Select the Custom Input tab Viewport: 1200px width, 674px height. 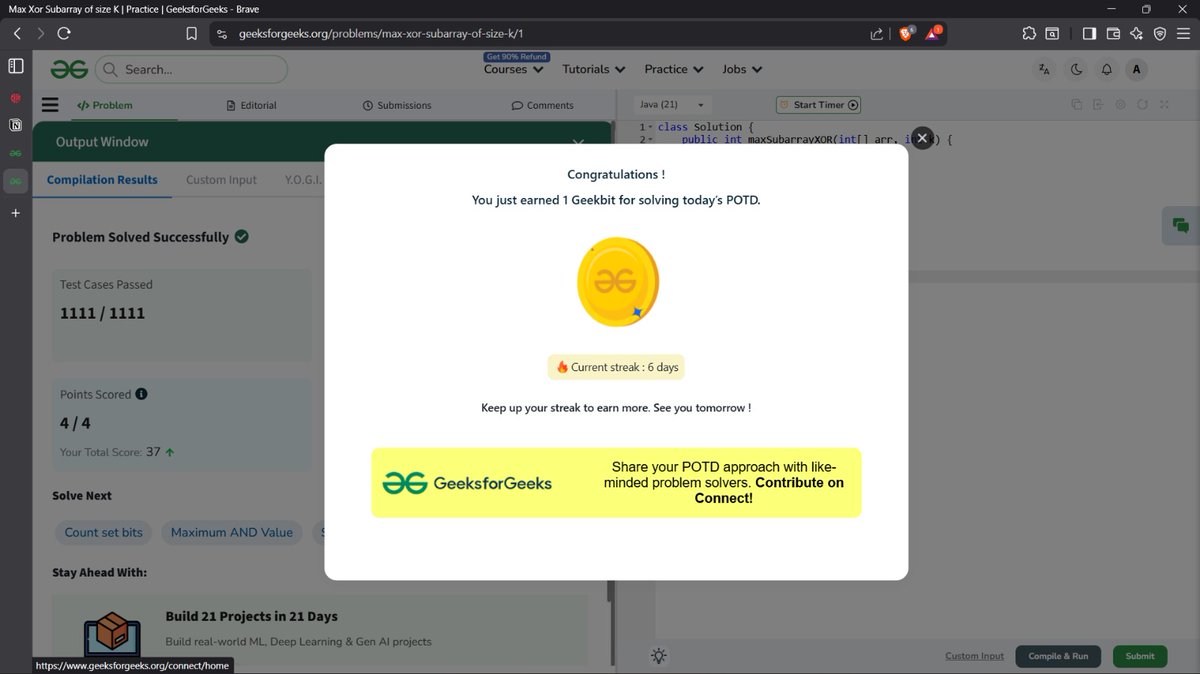coord(221,180)
